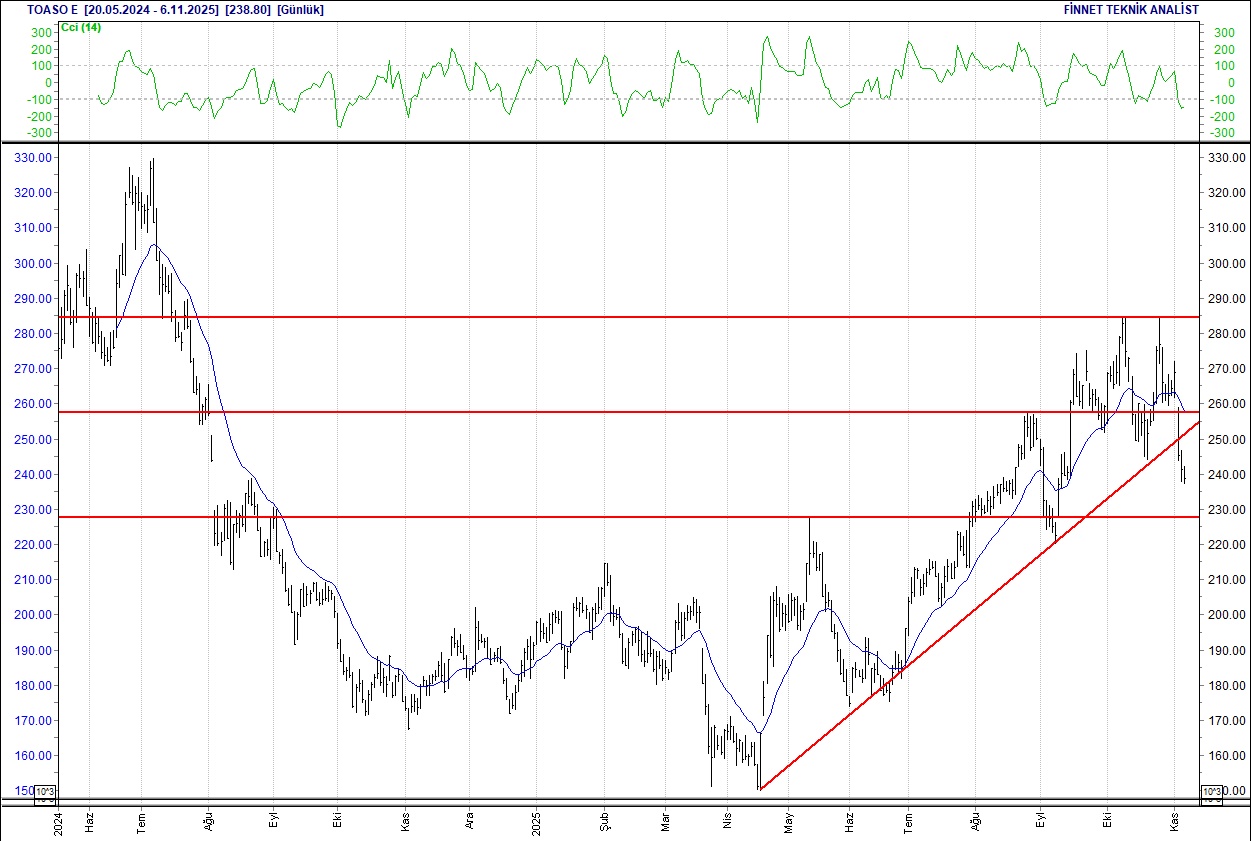Click divider between CCI and price panels

(x=625, y=142)
